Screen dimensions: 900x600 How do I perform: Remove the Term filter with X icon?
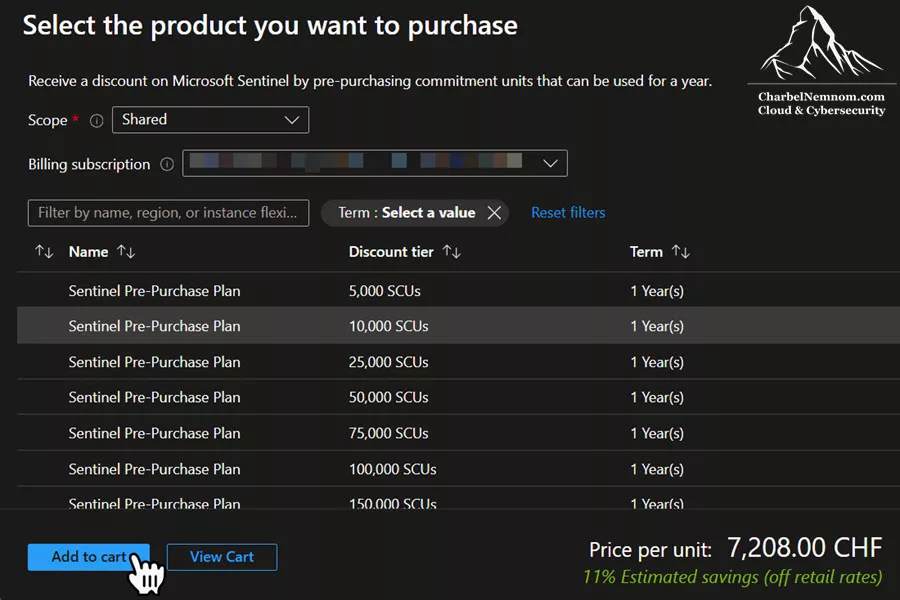(494, 213)
